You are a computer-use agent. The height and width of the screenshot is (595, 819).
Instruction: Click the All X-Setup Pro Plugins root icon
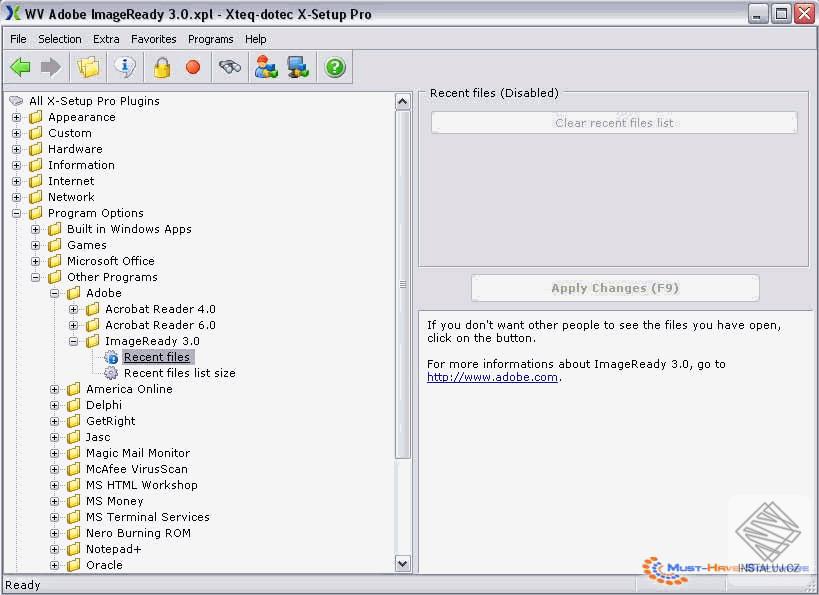17,101
